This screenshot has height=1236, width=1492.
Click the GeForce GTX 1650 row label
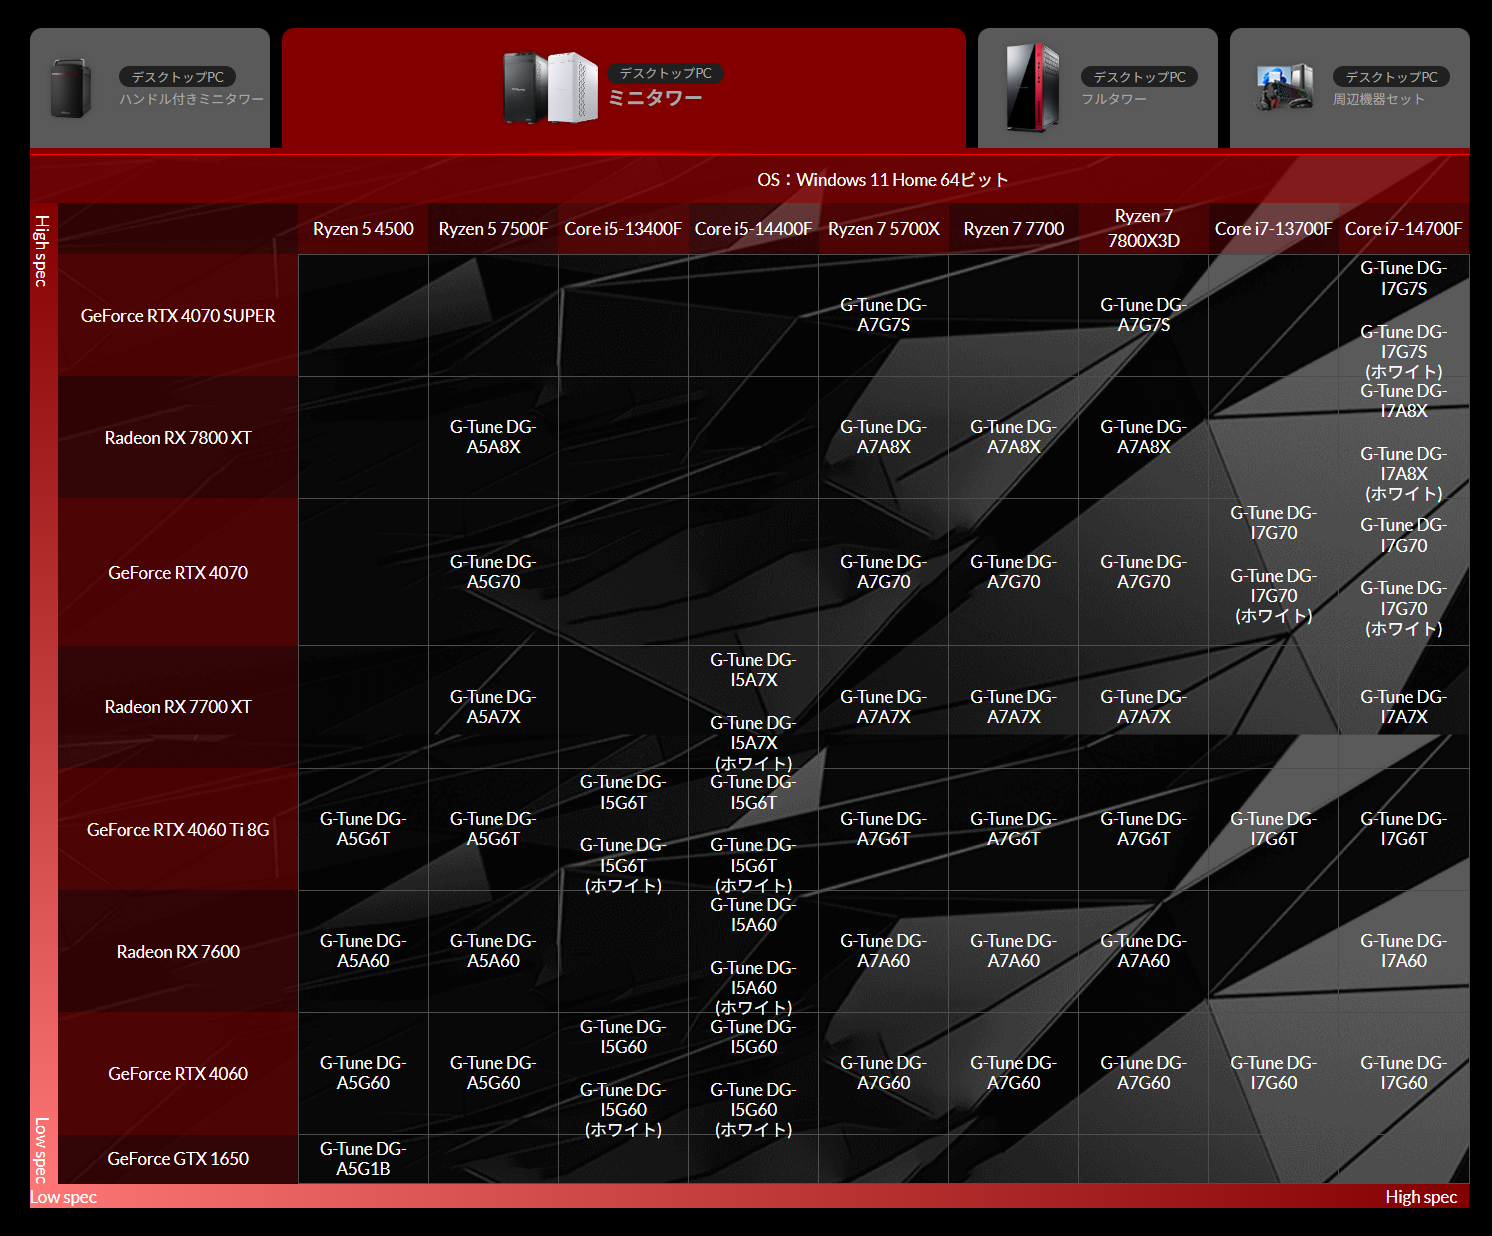tap(178, 1159)
